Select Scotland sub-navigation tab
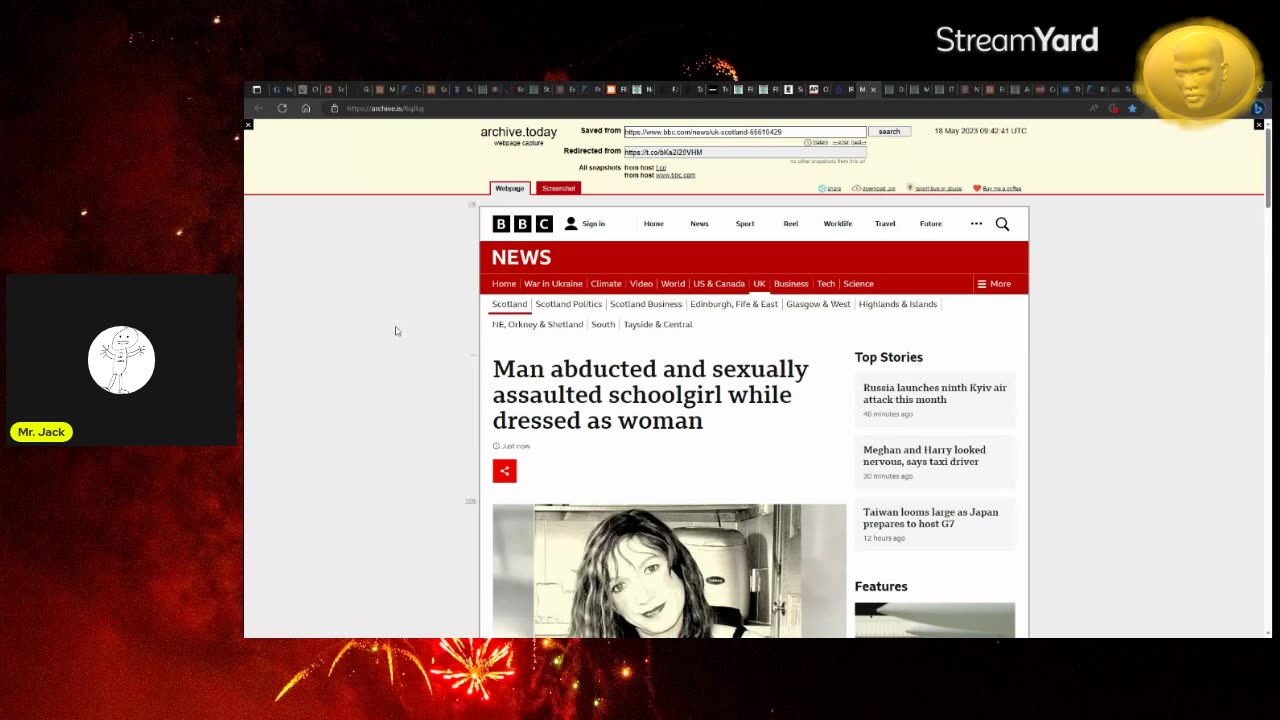The height and width of the screenshot is (720, 1280). (x=509, y=304)
